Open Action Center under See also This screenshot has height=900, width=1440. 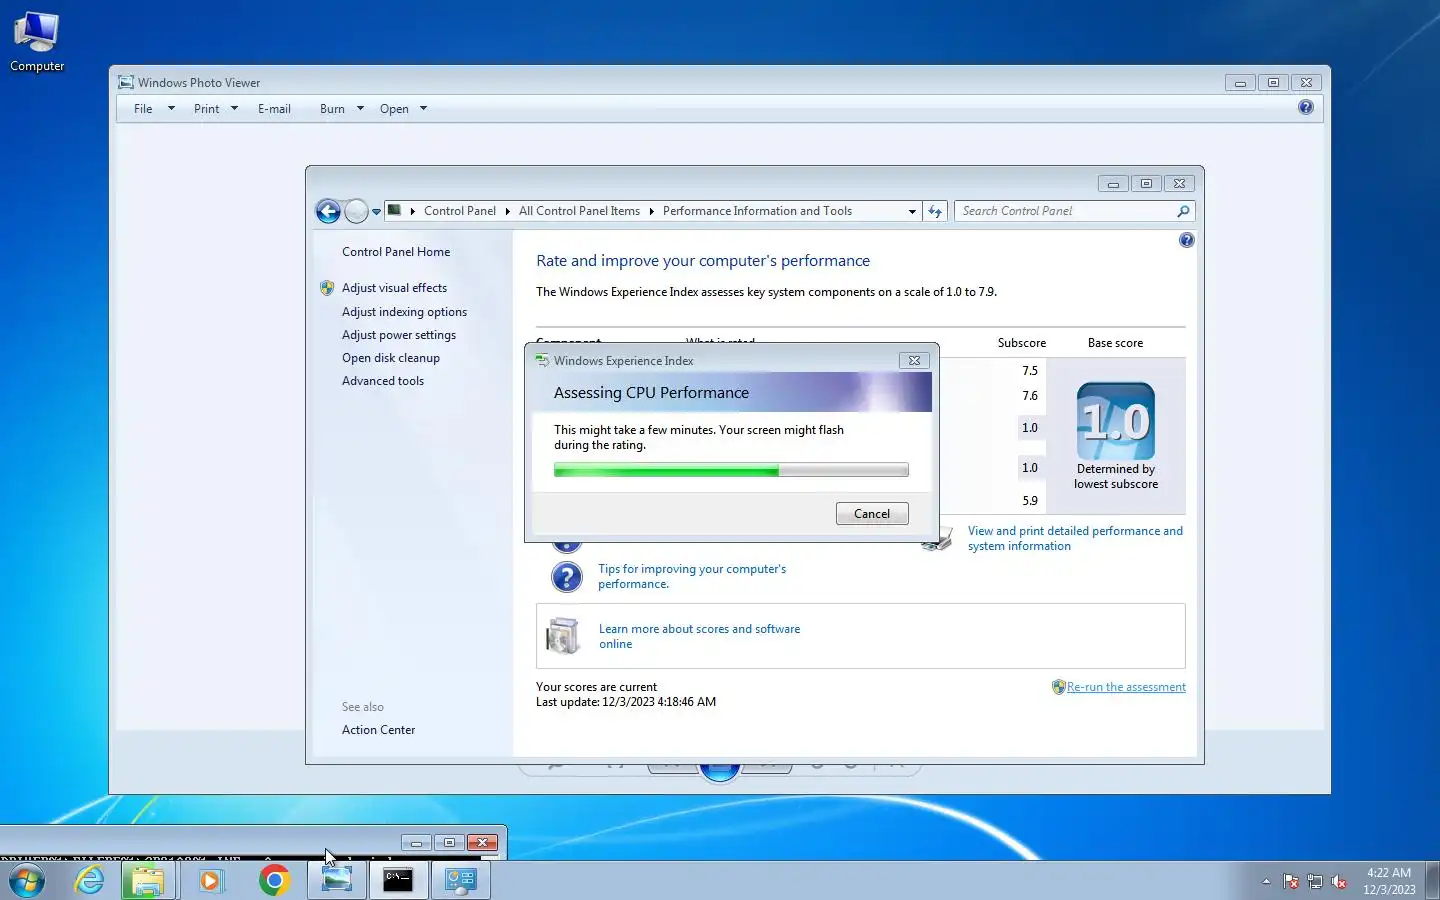coord(378,730)
